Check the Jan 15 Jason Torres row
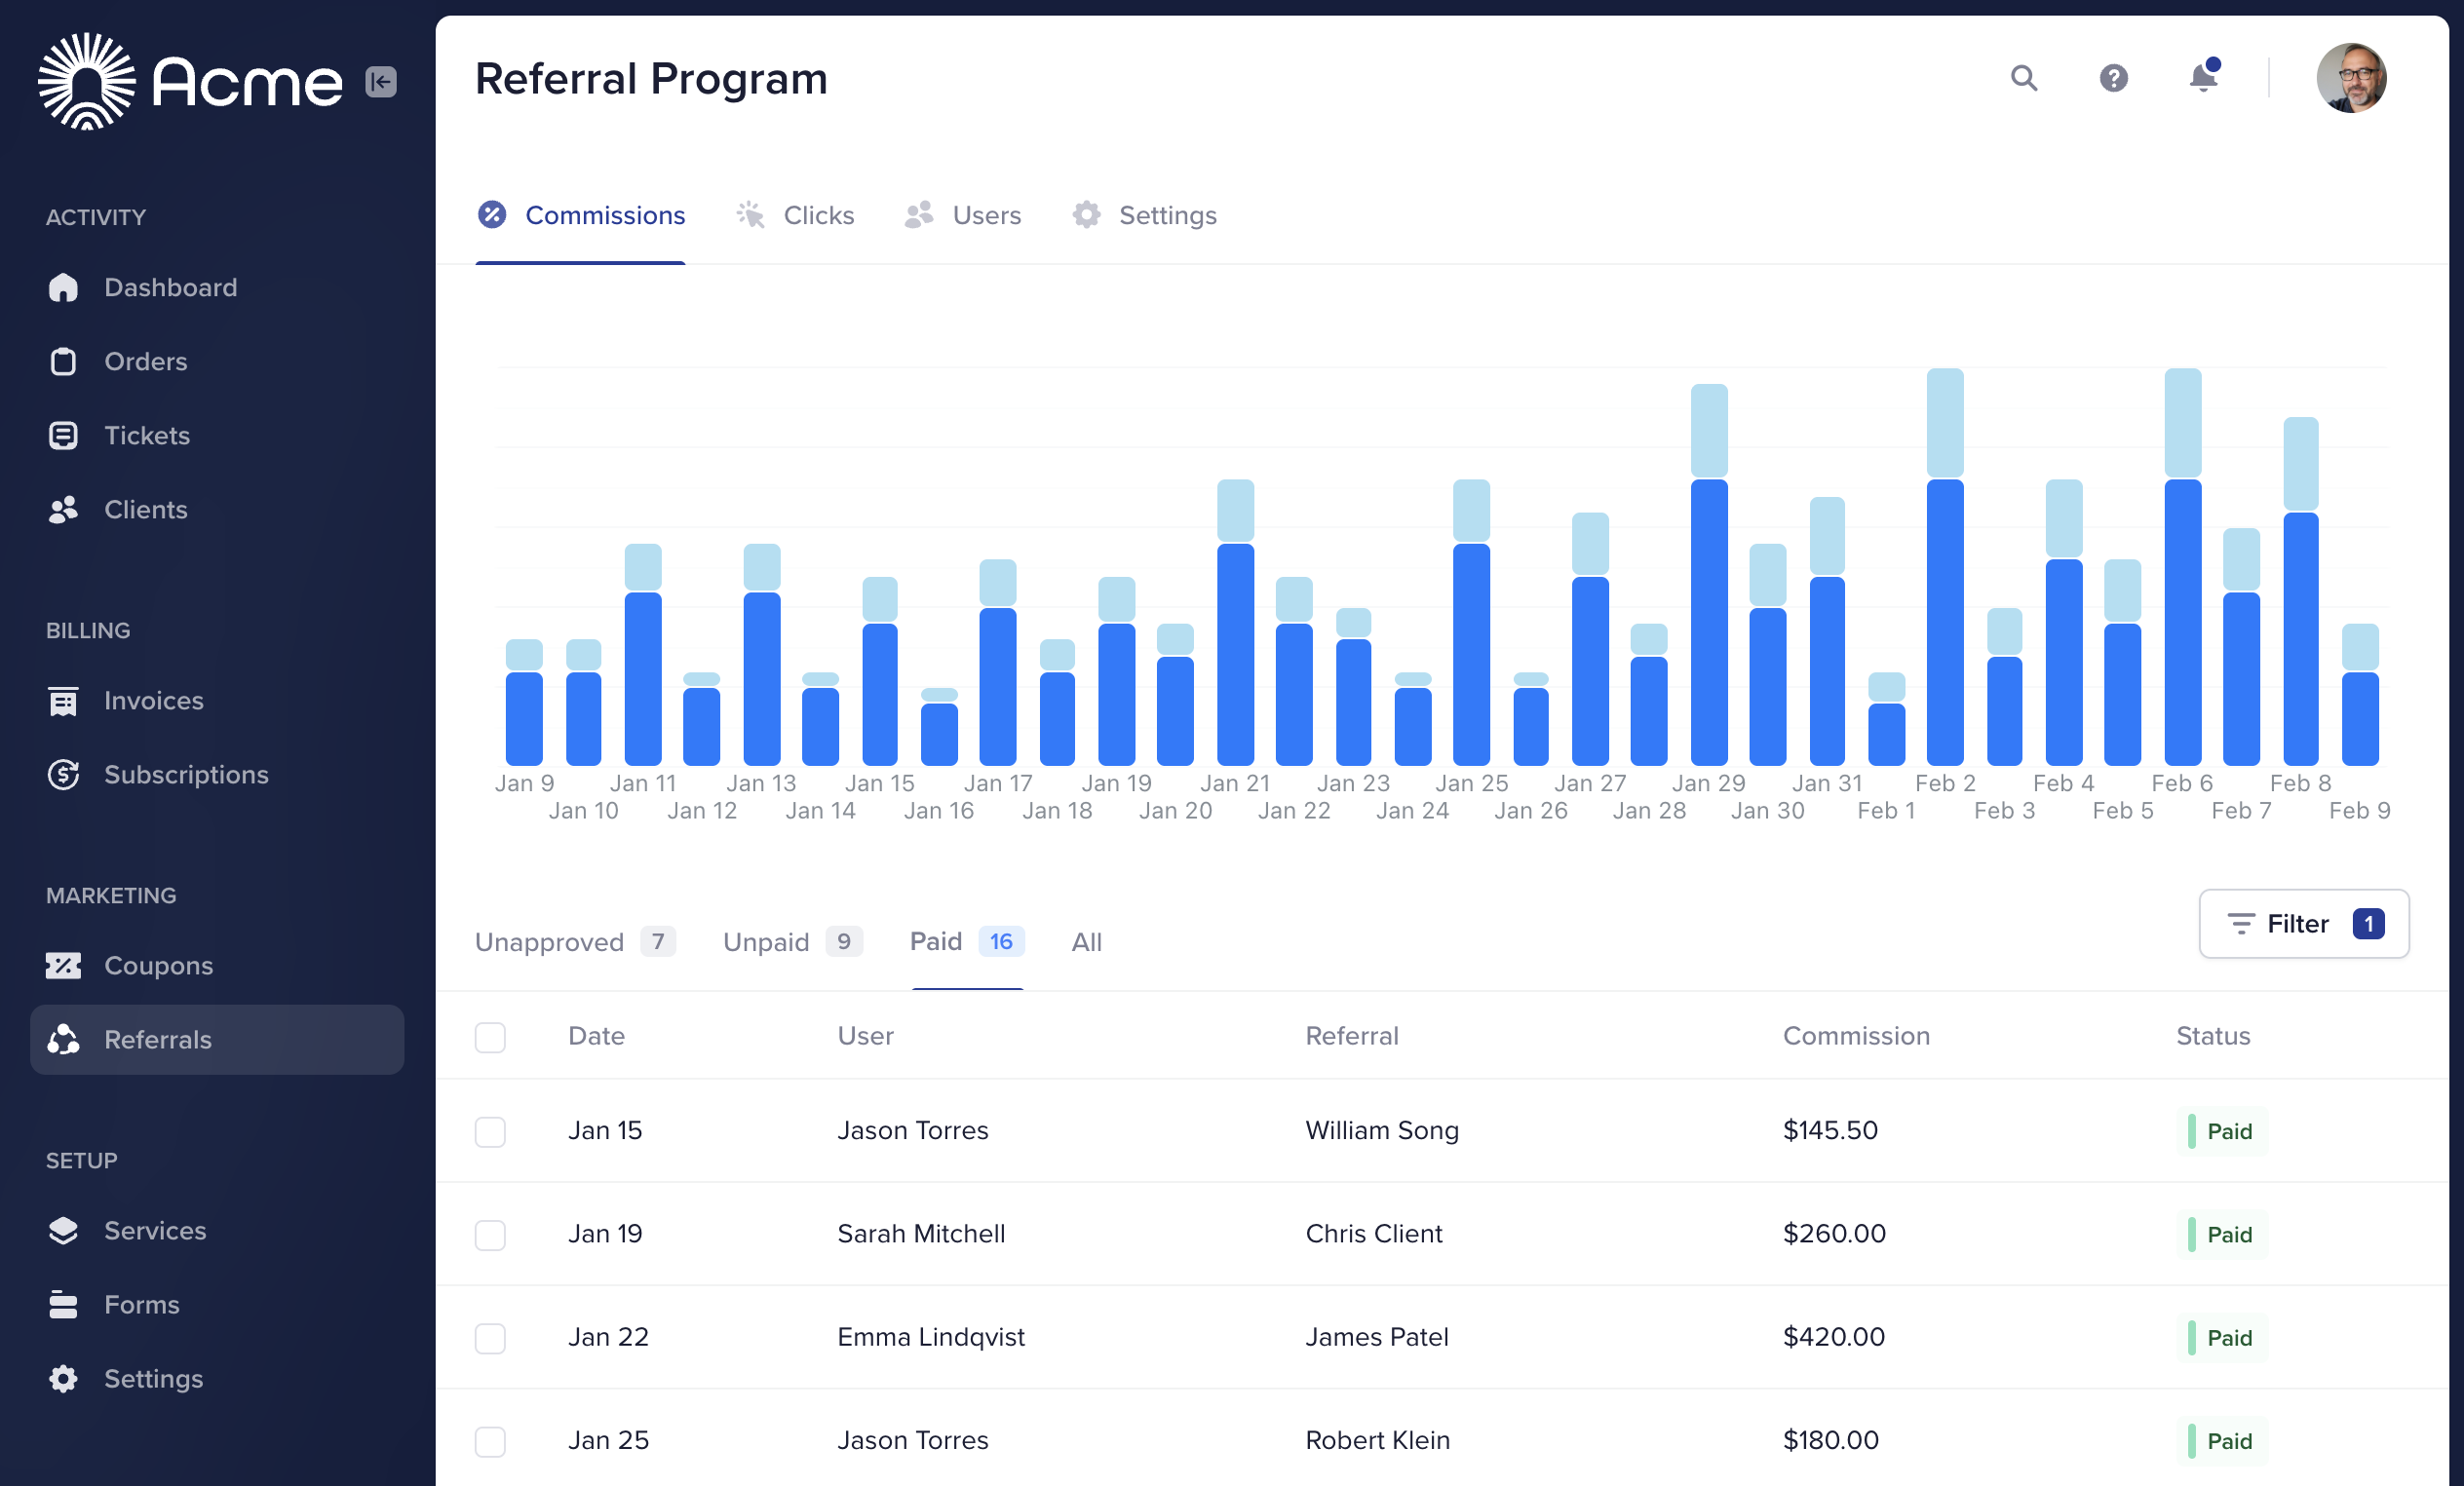Image resolution: width=2464 pixels, height=1486 pixels. 490,1132
